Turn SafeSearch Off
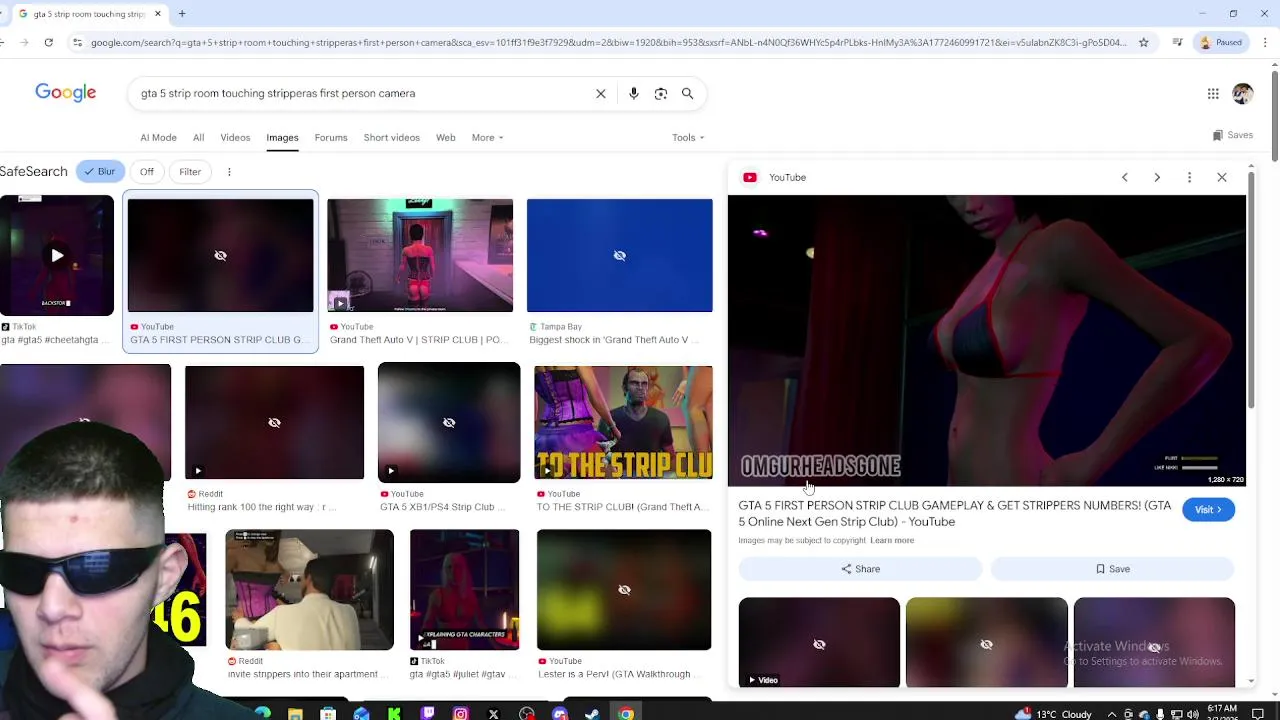Viewport: 1280px width, 720px height. click(147, 172)
